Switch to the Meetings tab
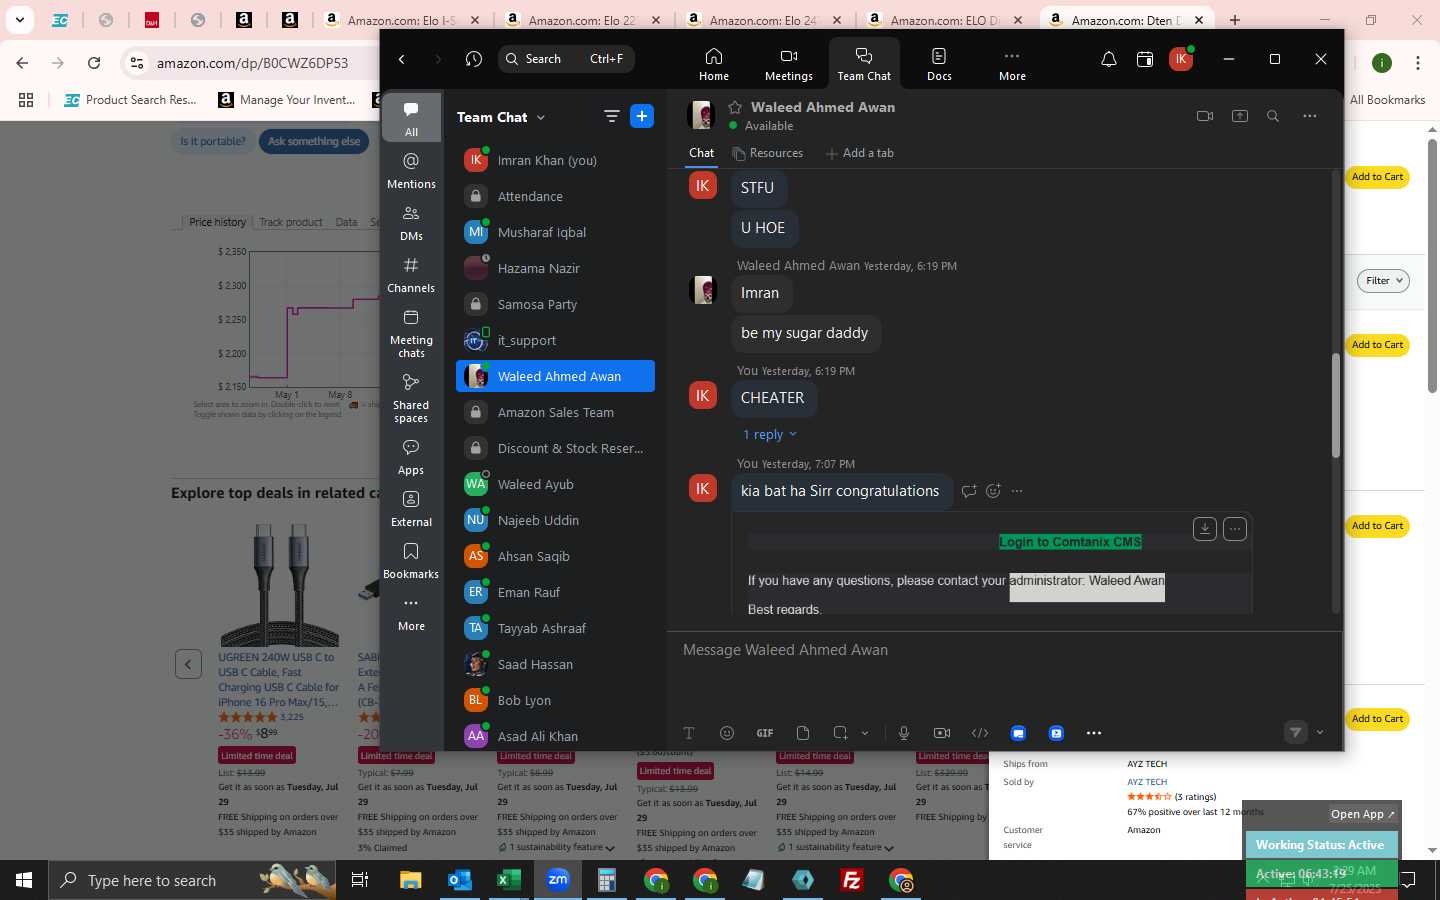Screen dimensions: 1440x900 pyautogui.click(x=788, y=64)
